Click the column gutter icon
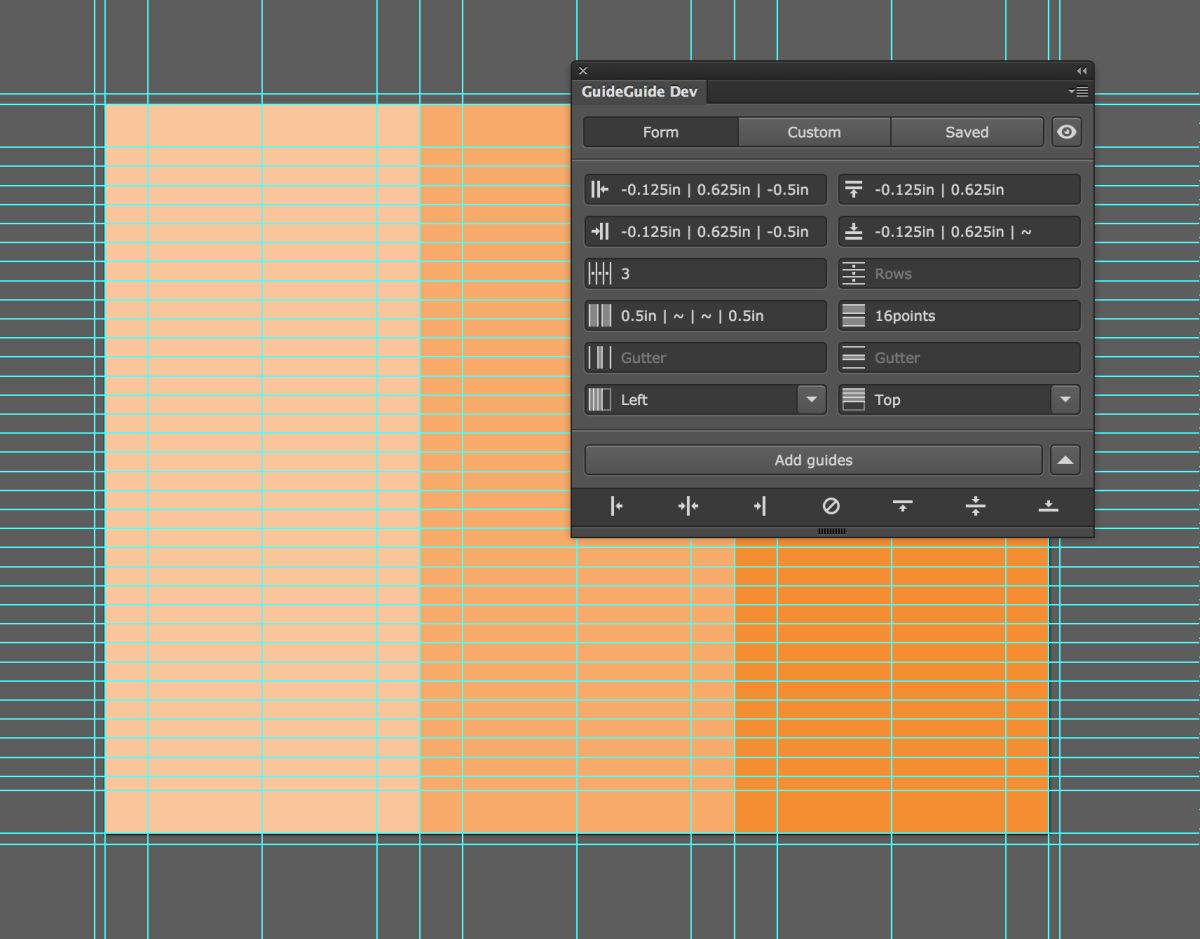This screenshot has height=939, width=1200. click(x=599, y=357)
